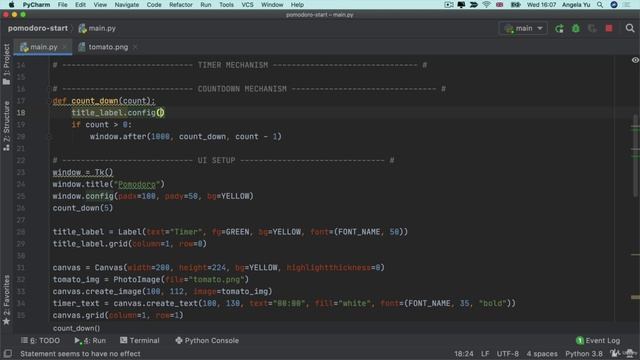
Task: Click the window.after(1000 line of code
Action: click(186, 137)
